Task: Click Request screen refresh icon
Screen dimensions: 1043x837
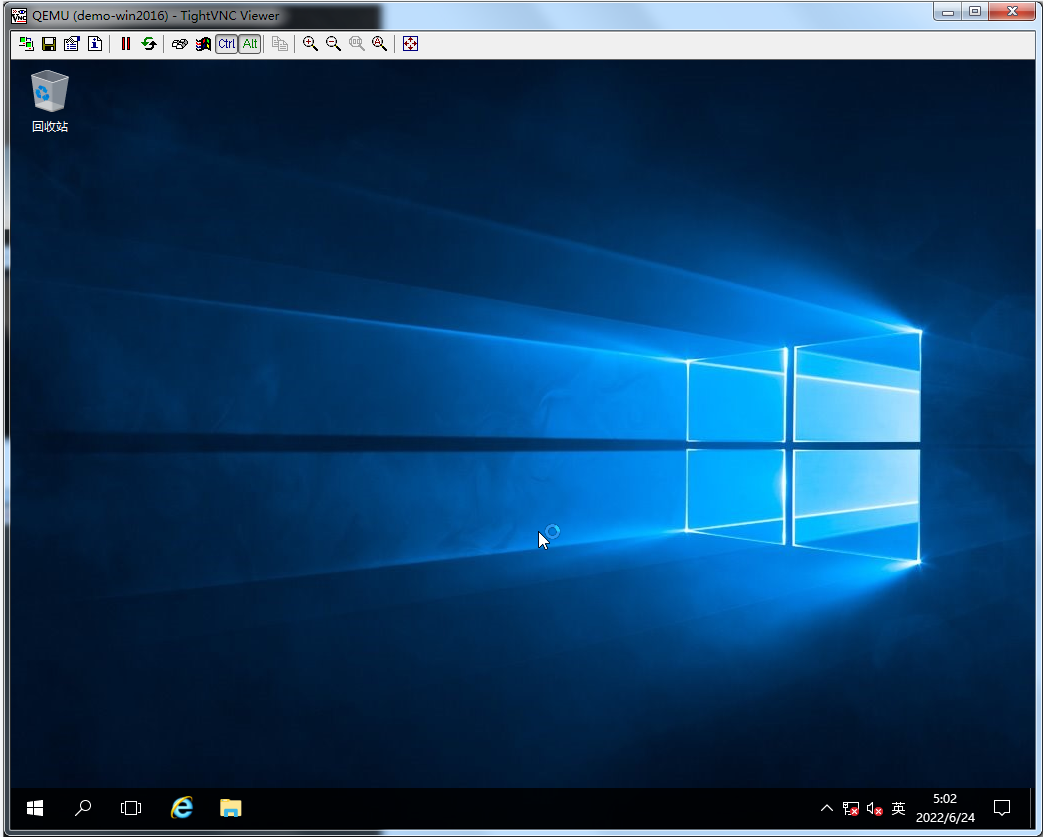Action: [x=149, y=44]
